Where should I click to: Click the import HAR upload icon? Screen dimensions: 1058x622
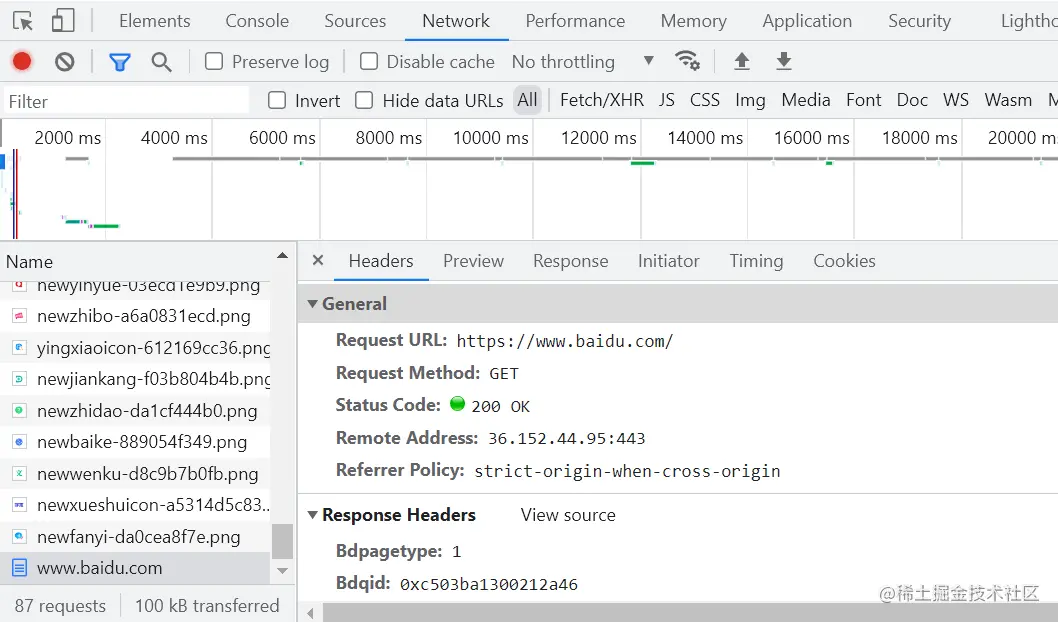coord(742,62)
